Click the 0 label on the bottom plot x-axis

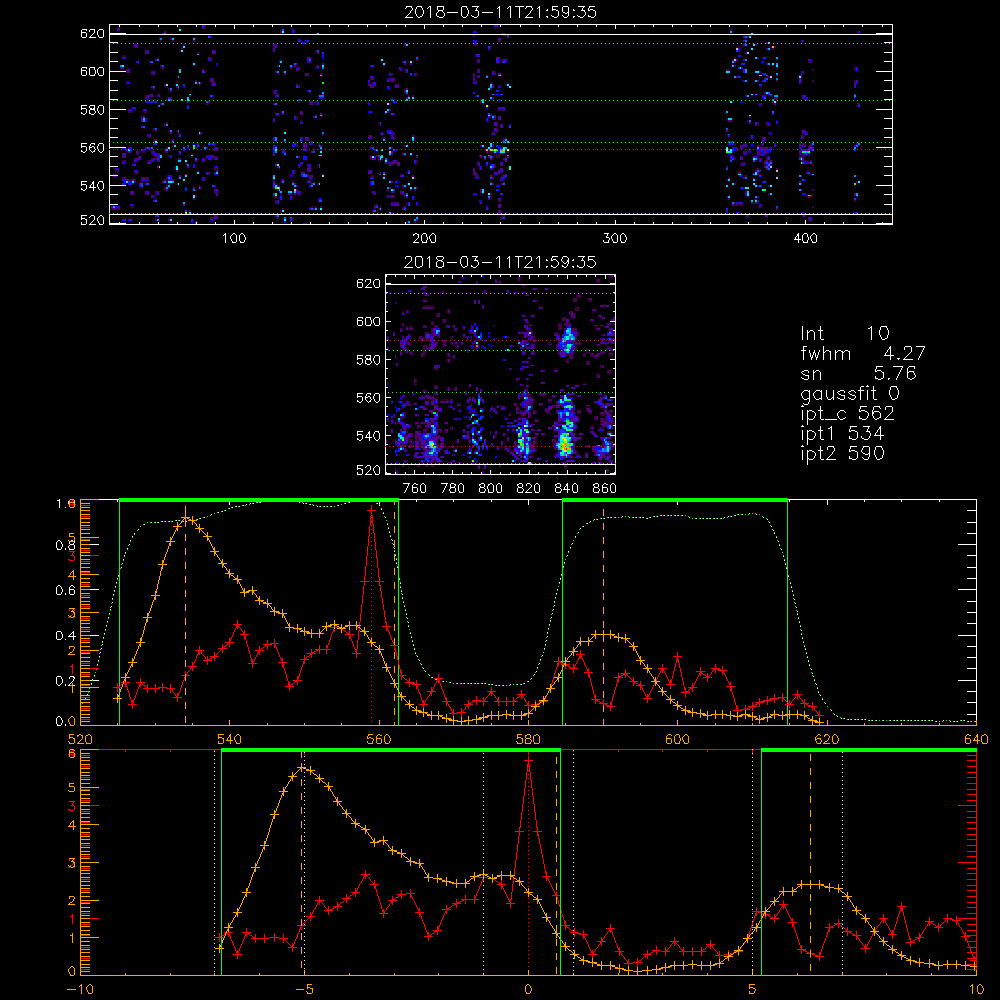[x=528, y=990]
